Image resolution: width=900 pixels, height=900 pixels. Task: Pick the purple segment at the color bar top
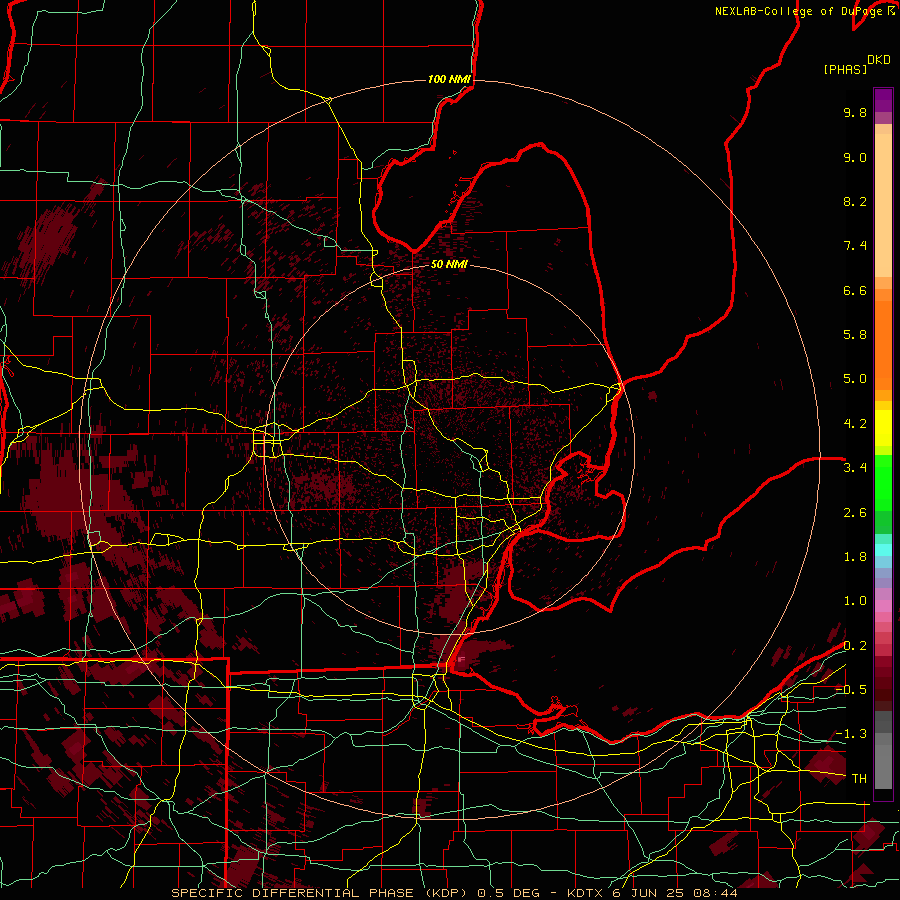point(883,100)
